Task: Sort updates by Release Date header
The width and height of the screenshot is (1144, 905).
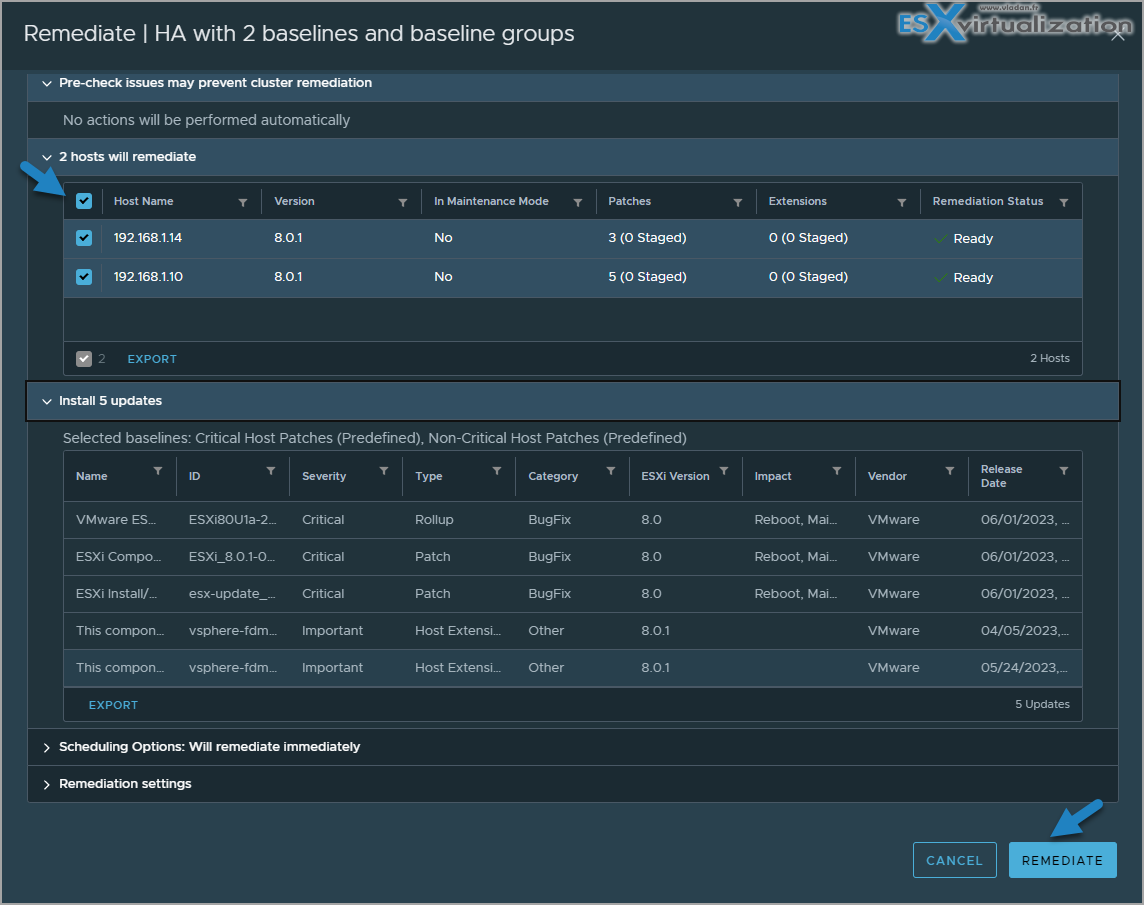Action: click(1001, 476)
